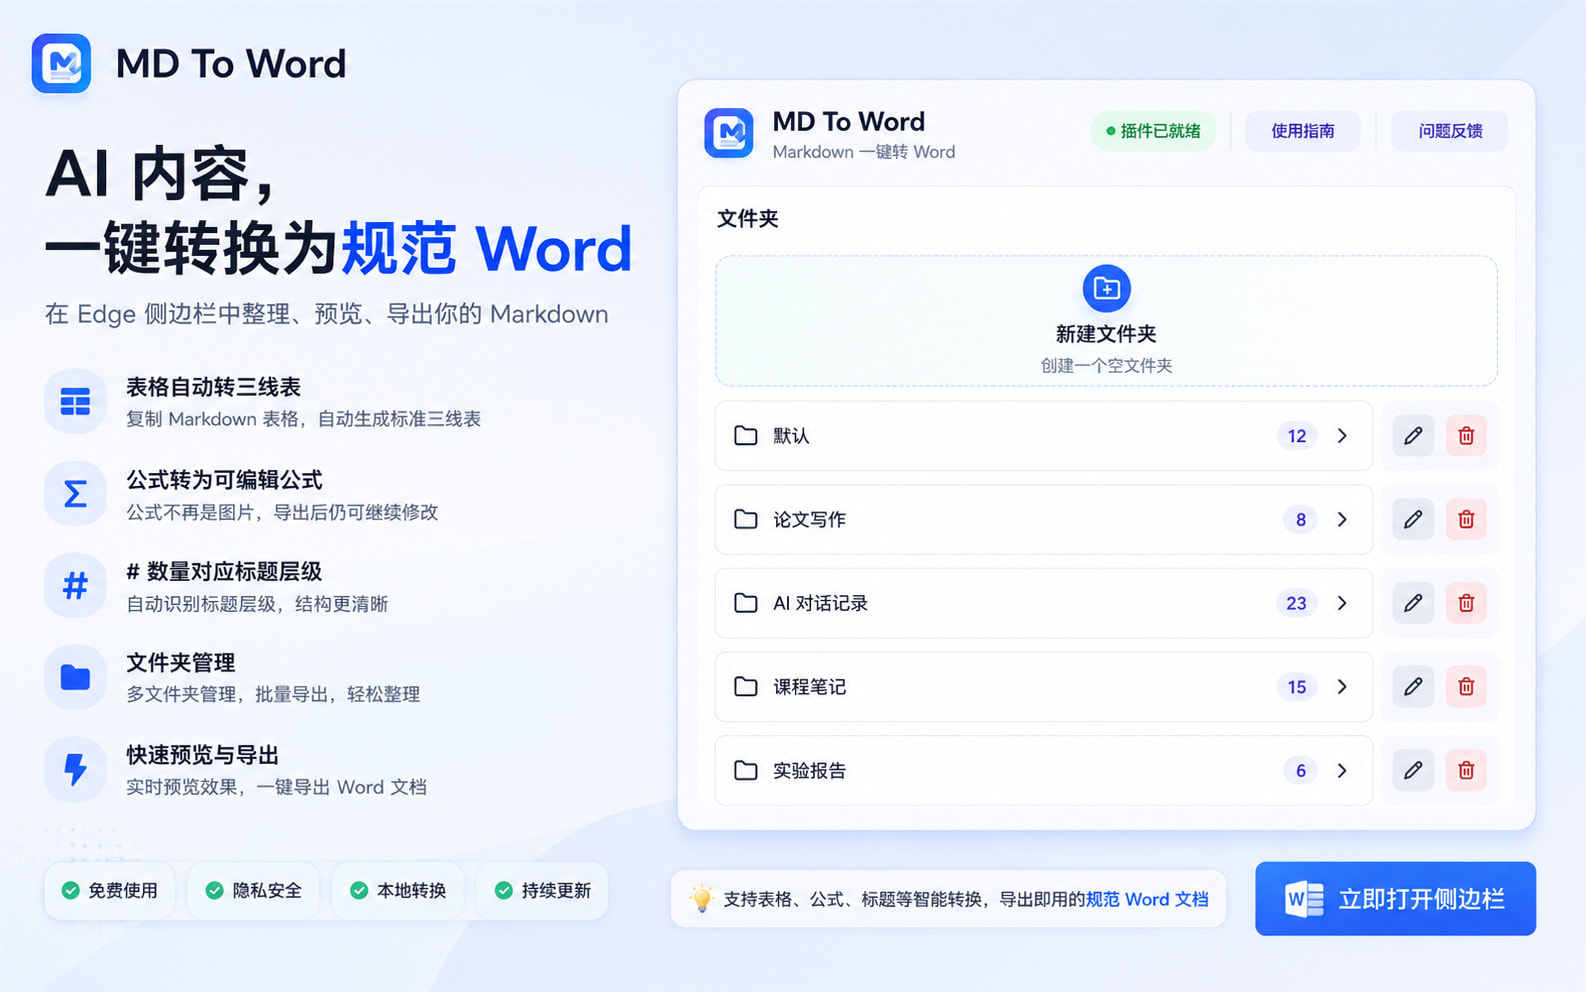Click the folder icon beside 文件夹管理
Screen dimensions: 1586x992
75,677
